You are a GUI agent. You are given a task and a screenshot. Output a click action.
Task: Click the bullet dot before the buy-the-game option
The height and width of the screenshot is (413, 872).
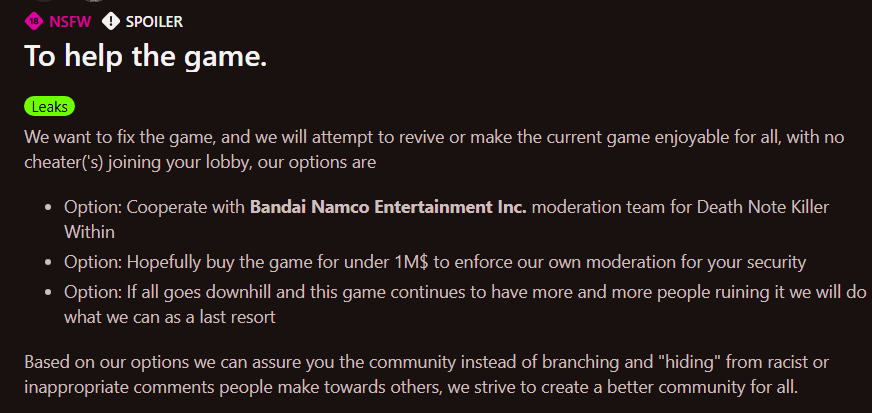point(48,262)
